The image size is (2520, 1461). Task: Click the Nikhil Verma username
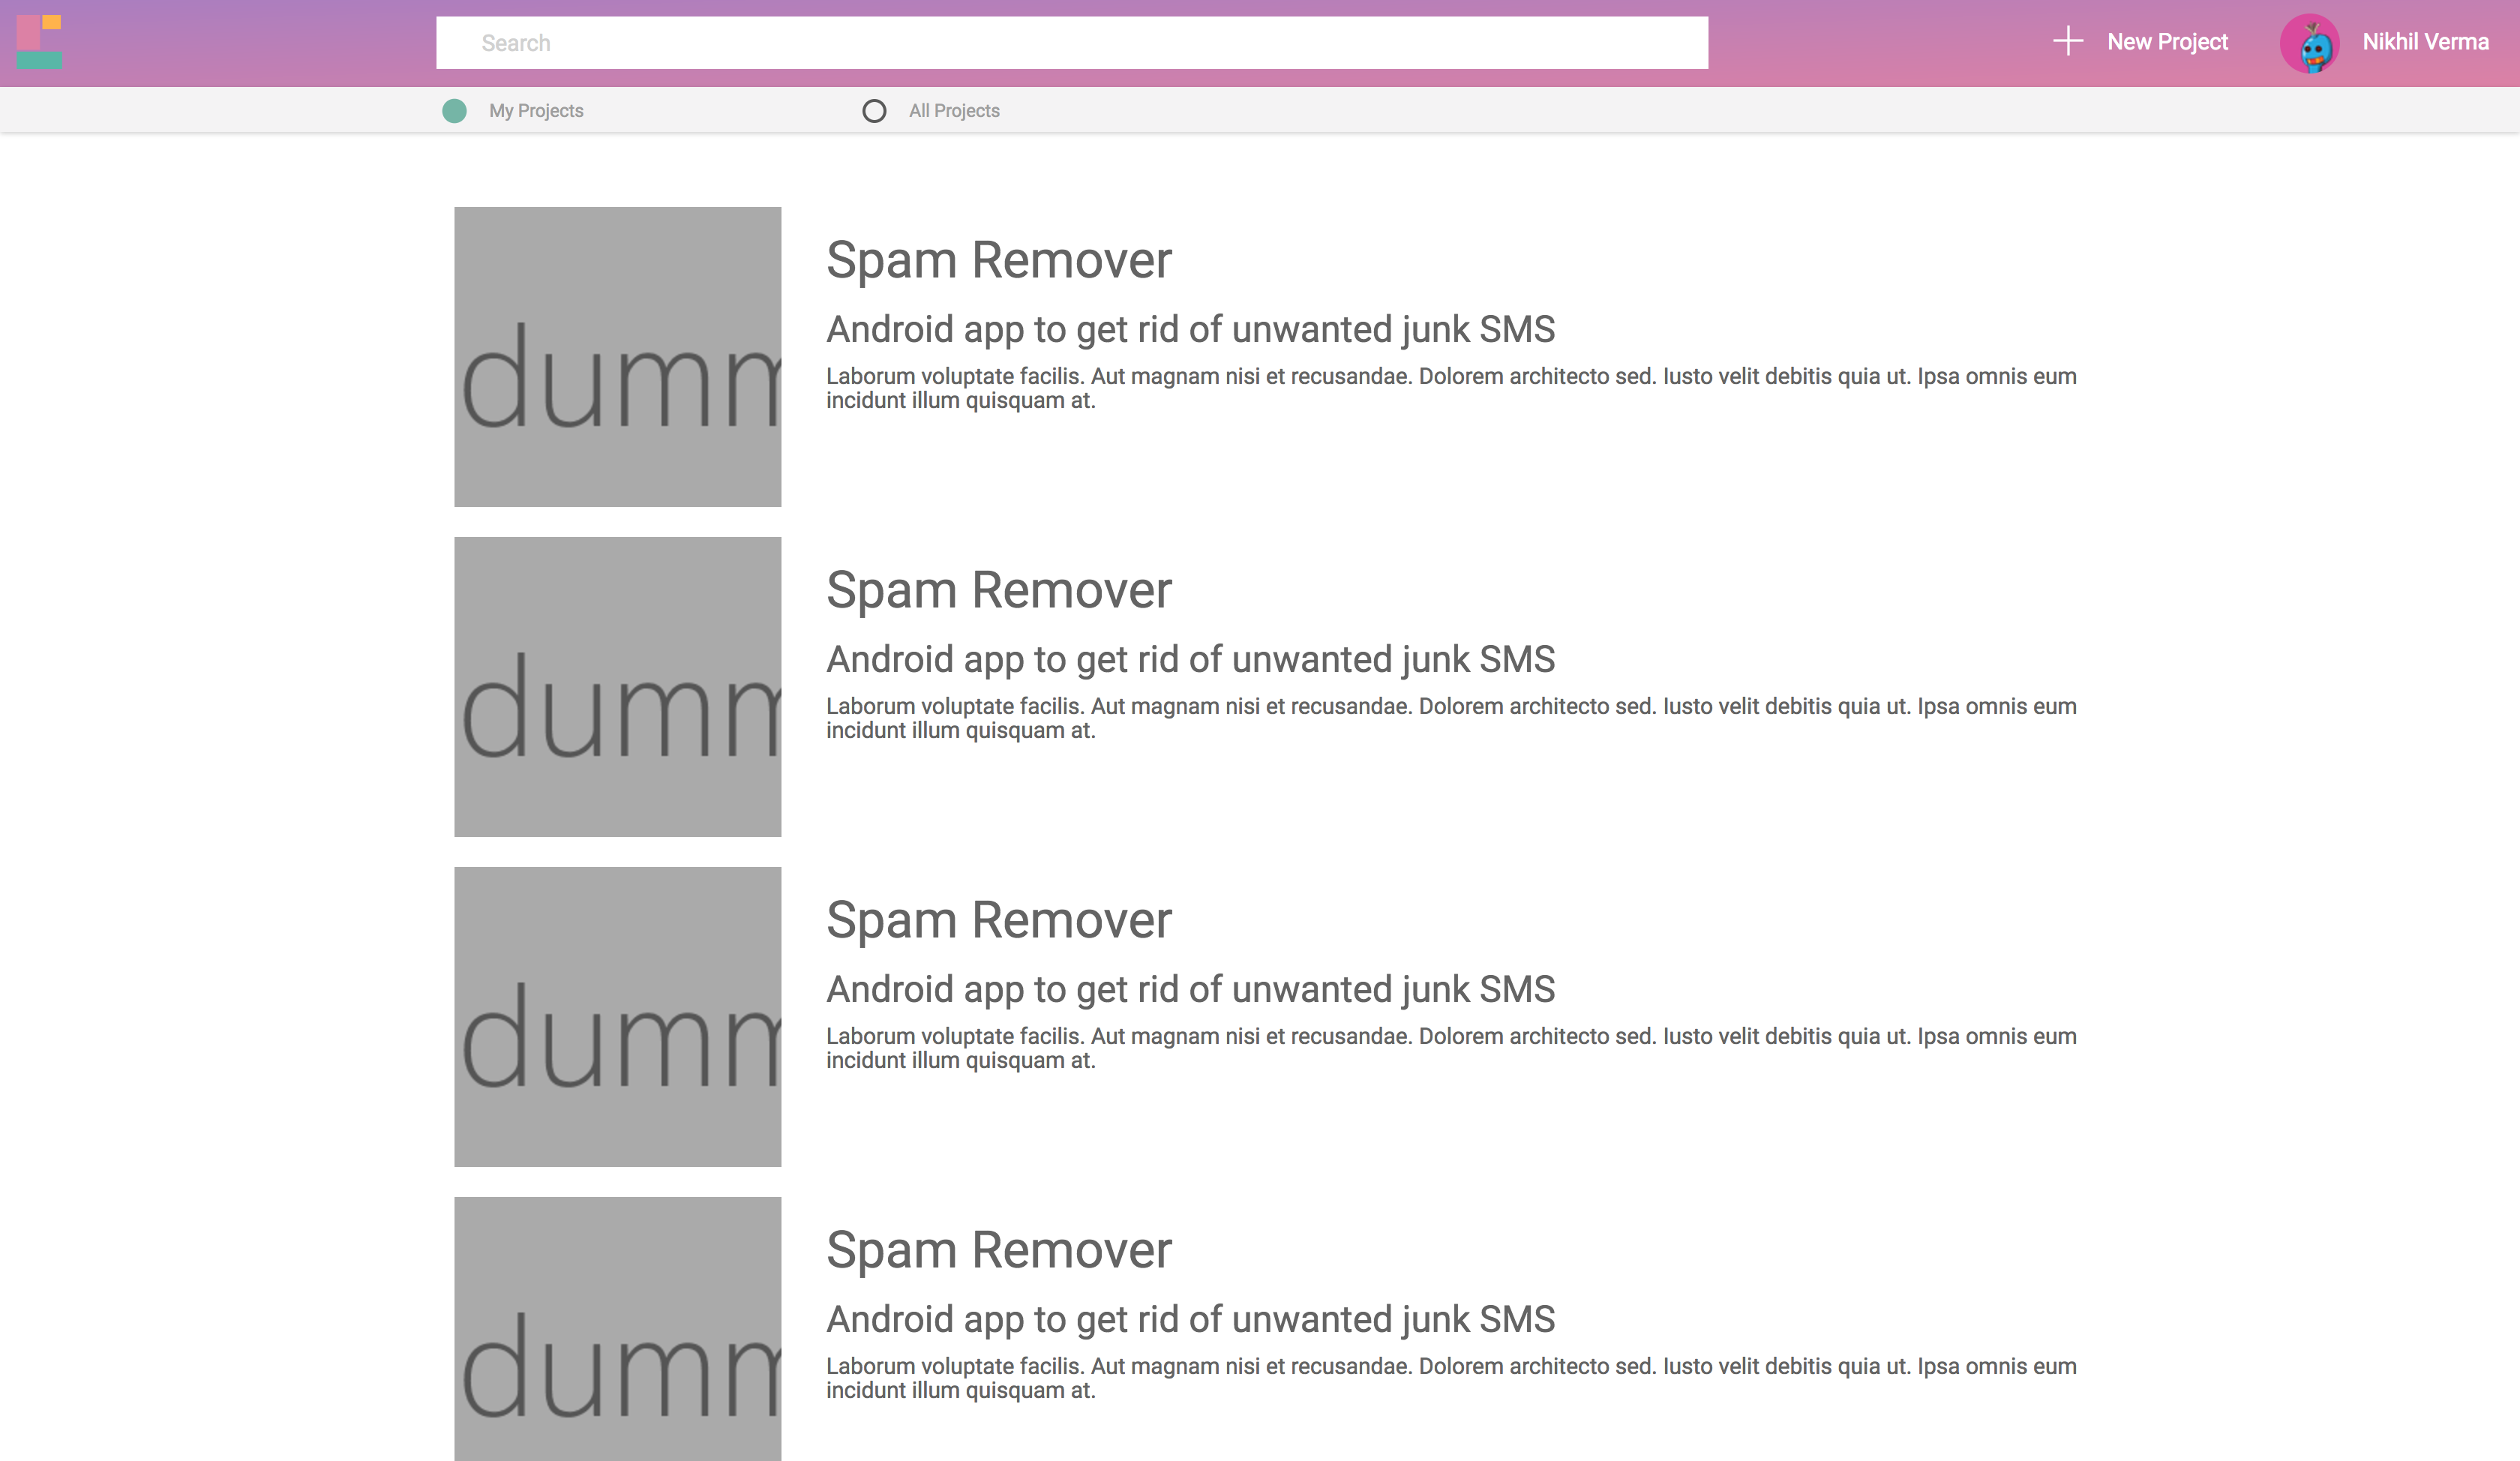pos(2425,42)
